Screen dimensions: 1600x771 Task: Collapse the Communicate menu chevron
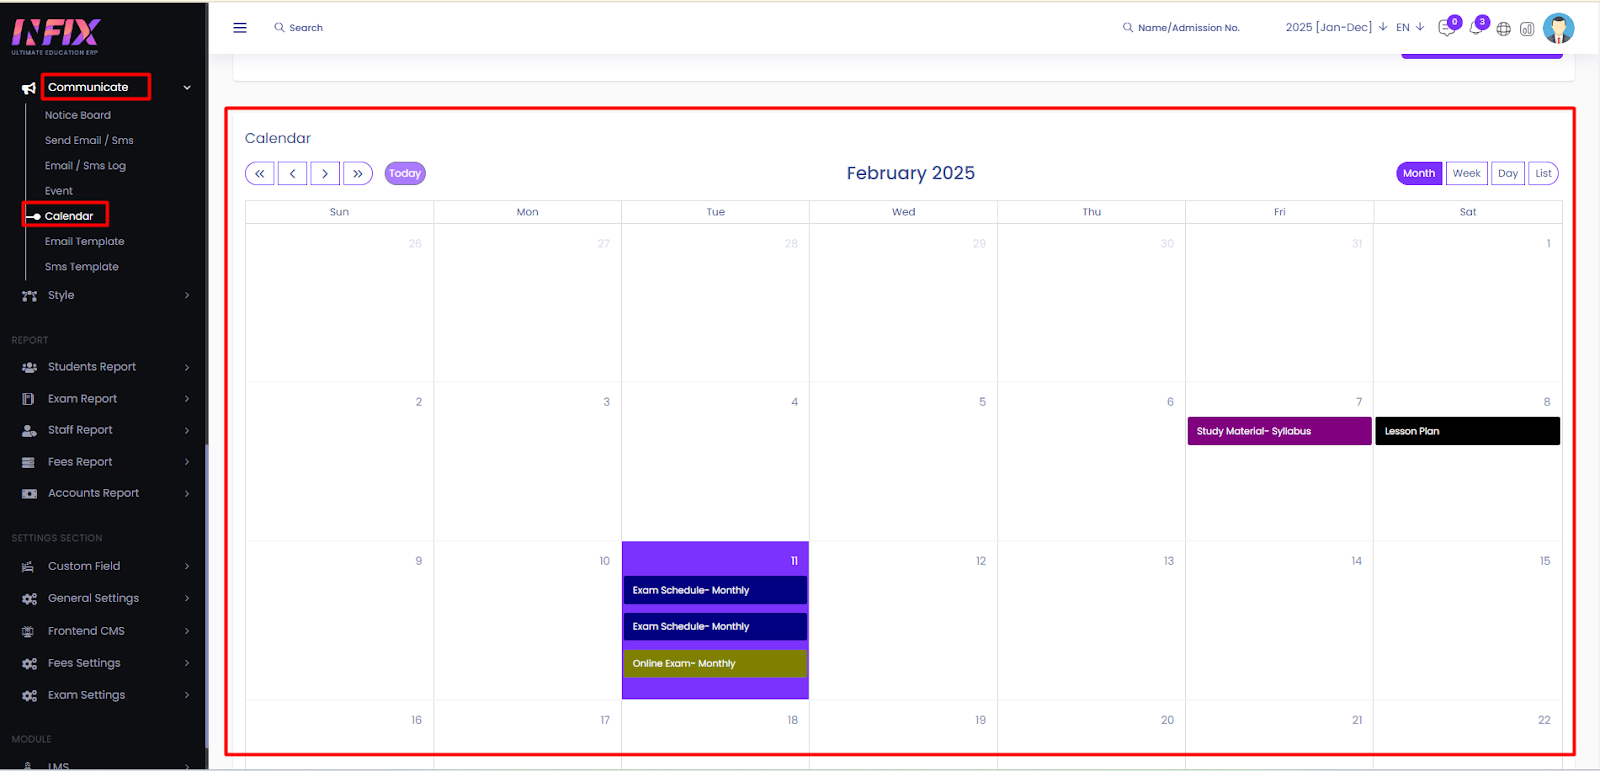point(187,88)
